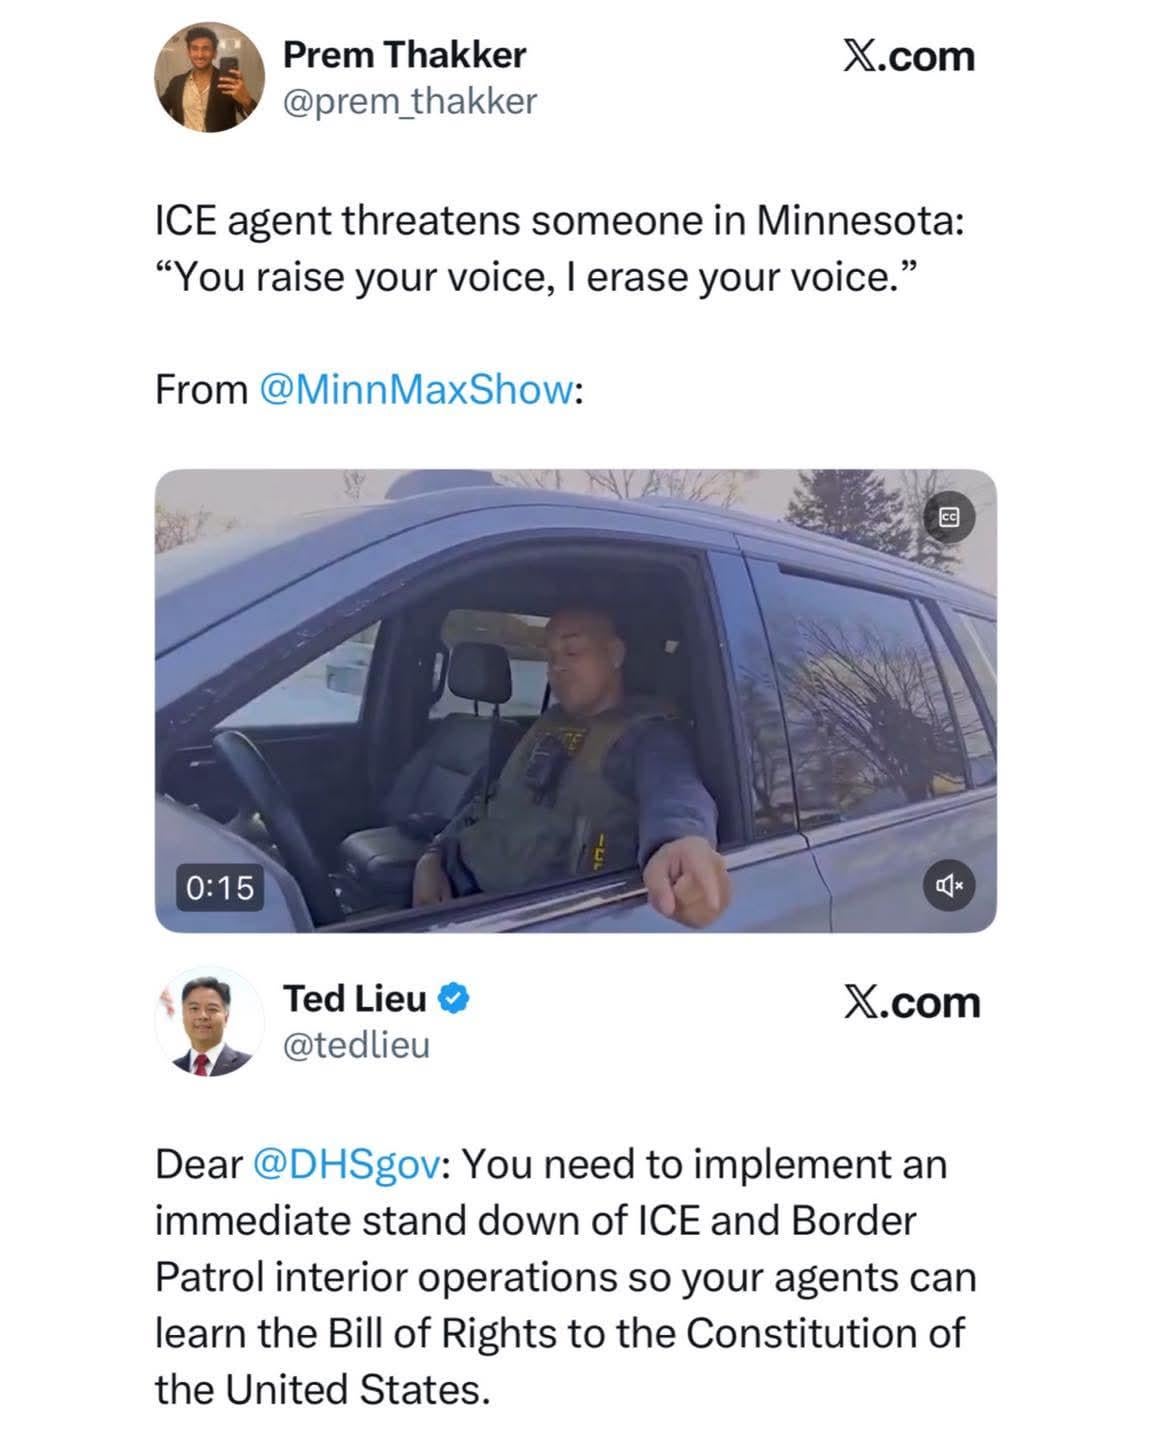The height and width of the screenshot is (1432, 1152).
Task: Click the X logo beside Ted Lieu's post
Action: (860, 1002)
